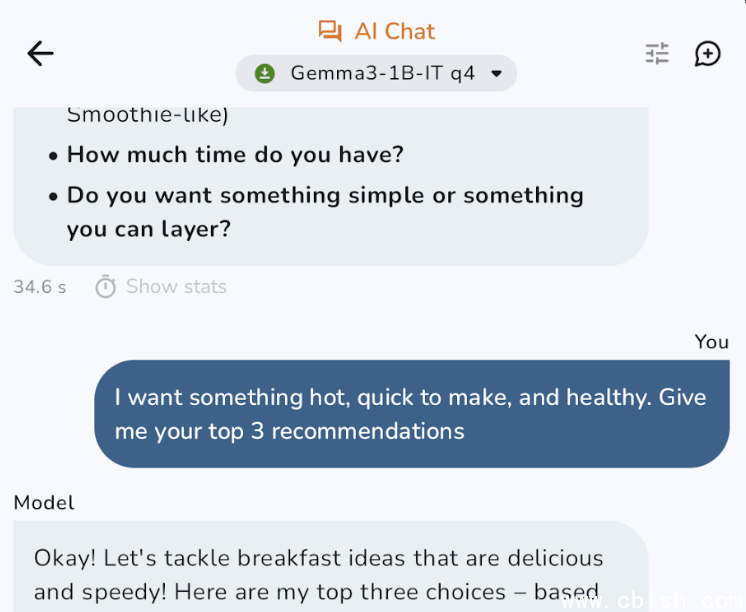Viewport: 746px width, 612px height.
Task: Click the 'Model' sender label
Action: tap(44, 503)
